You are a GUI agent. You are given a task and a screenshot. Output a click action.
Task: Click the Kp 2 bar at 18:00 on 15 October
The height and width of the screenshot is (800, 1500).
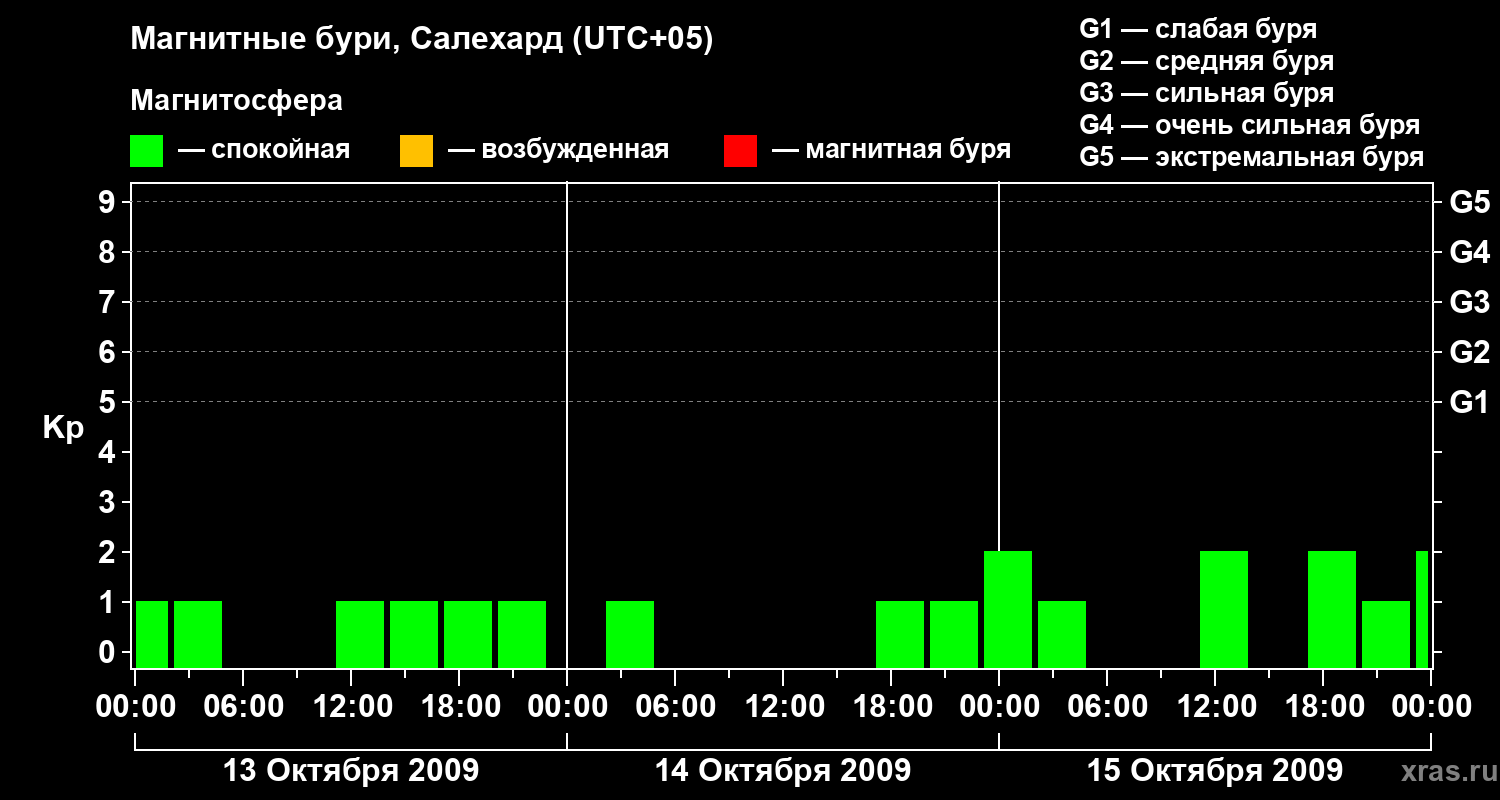coord(1332,609)
